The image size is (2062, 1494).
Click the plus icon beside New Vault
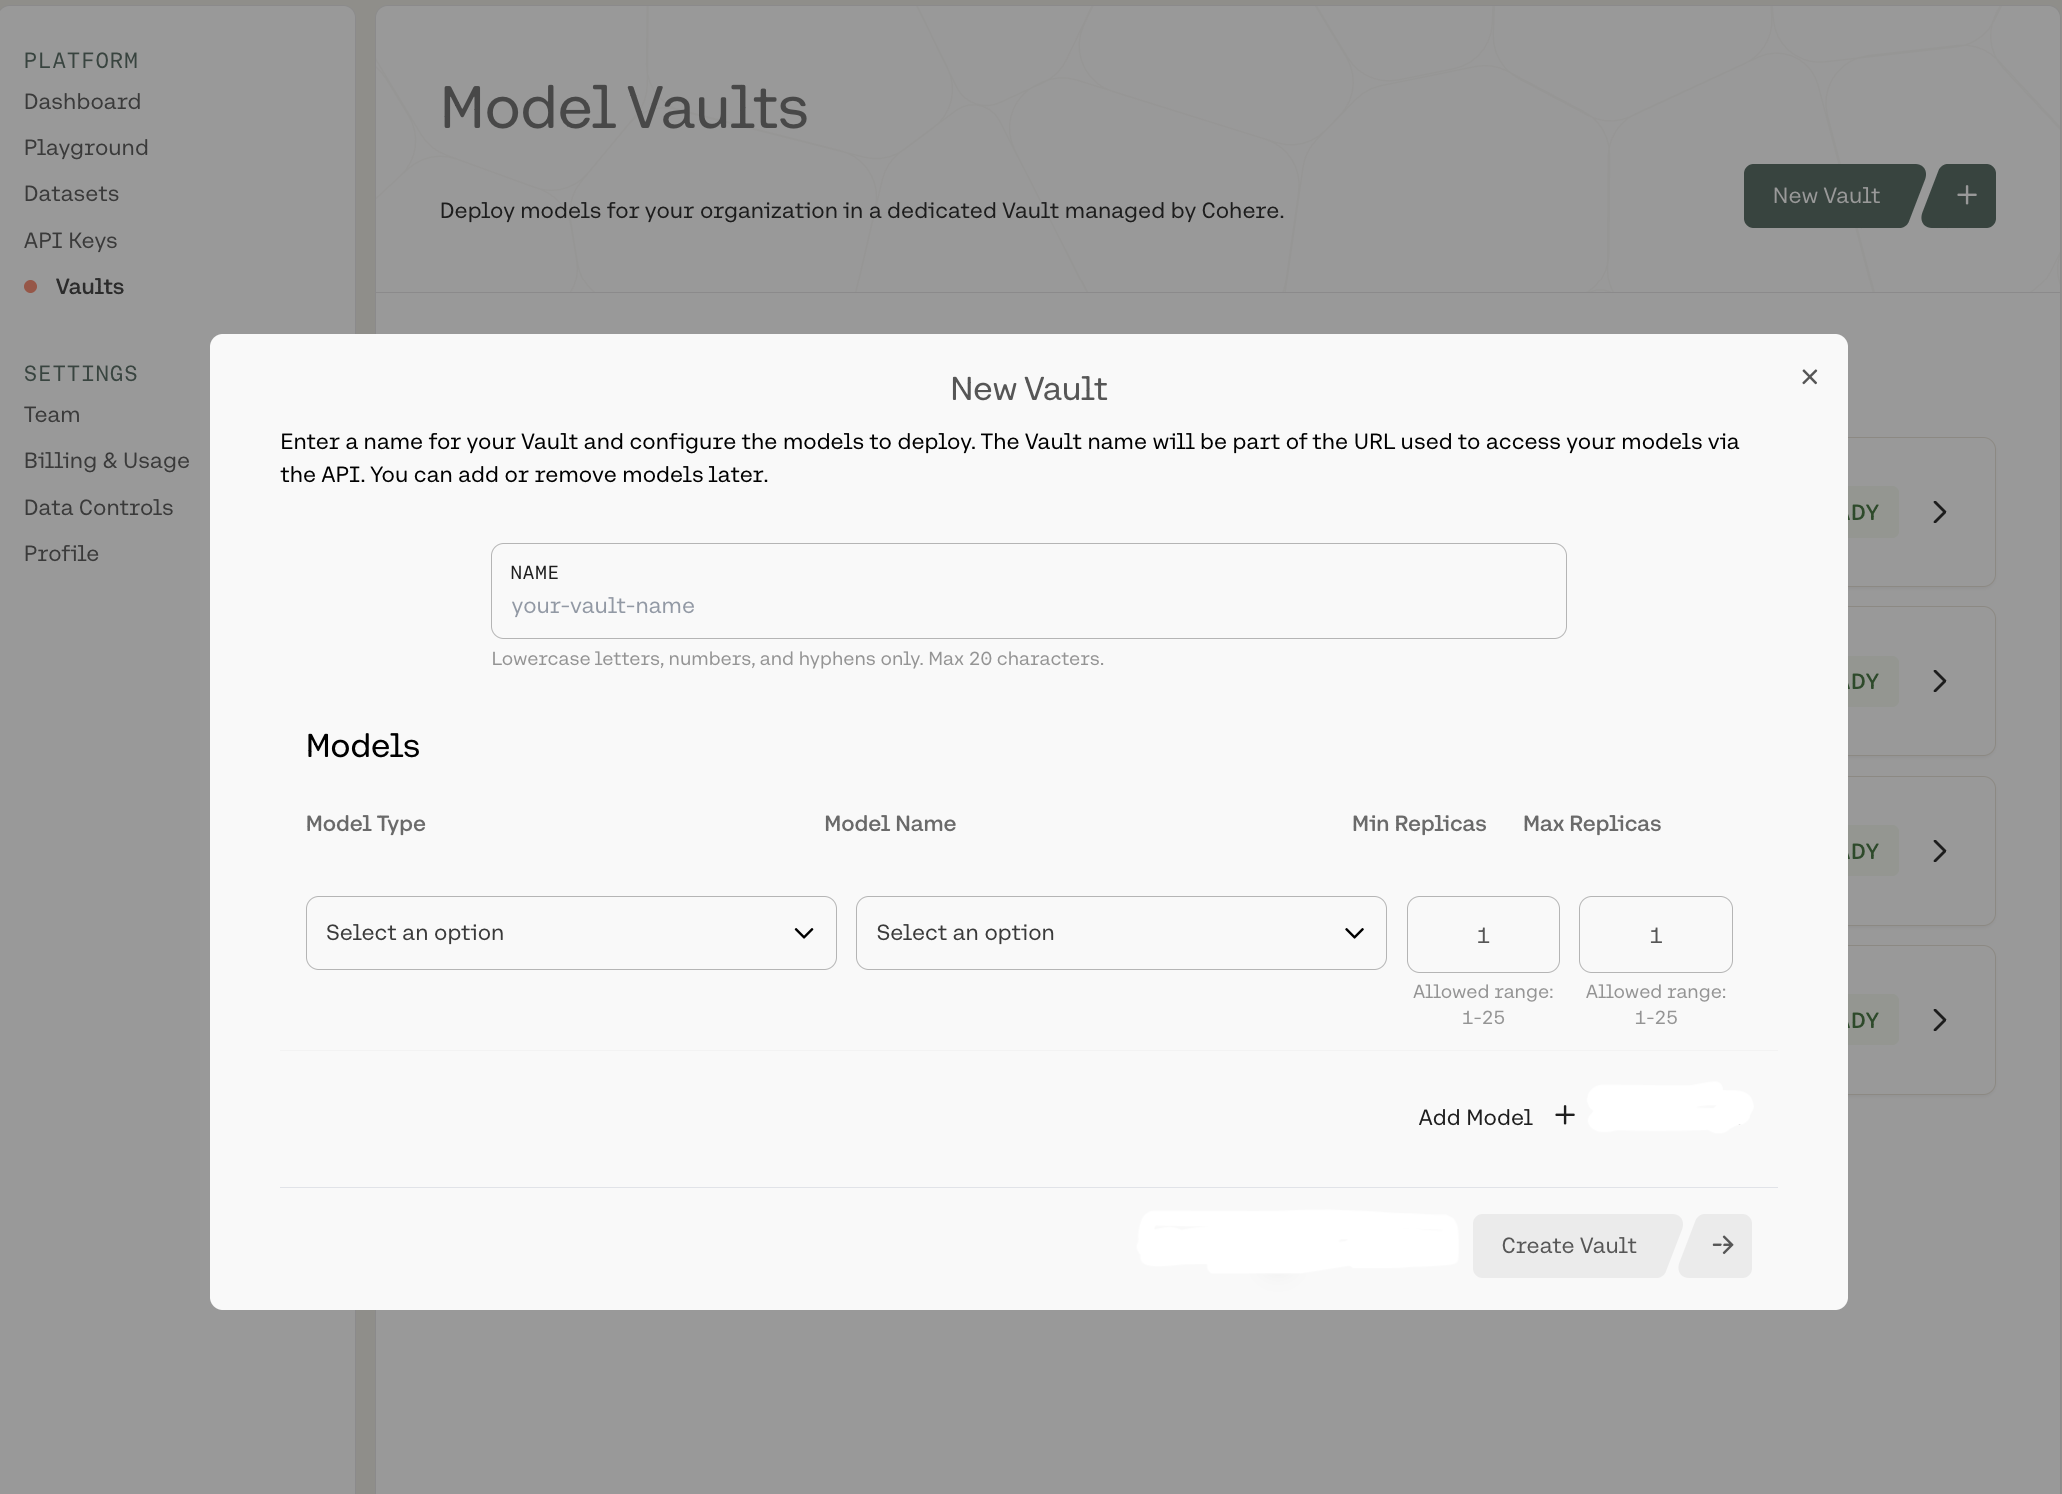click(x=1965, y=196)
